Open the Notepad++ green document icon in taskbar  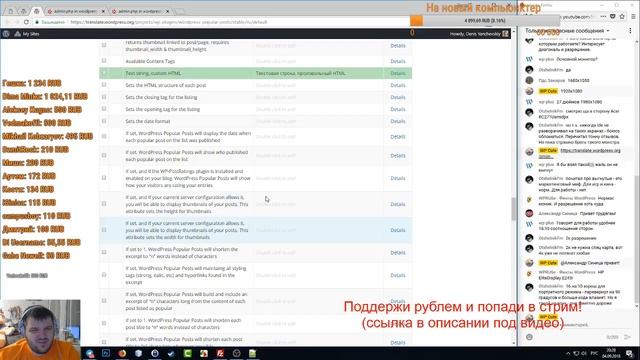tap(253, 353)
